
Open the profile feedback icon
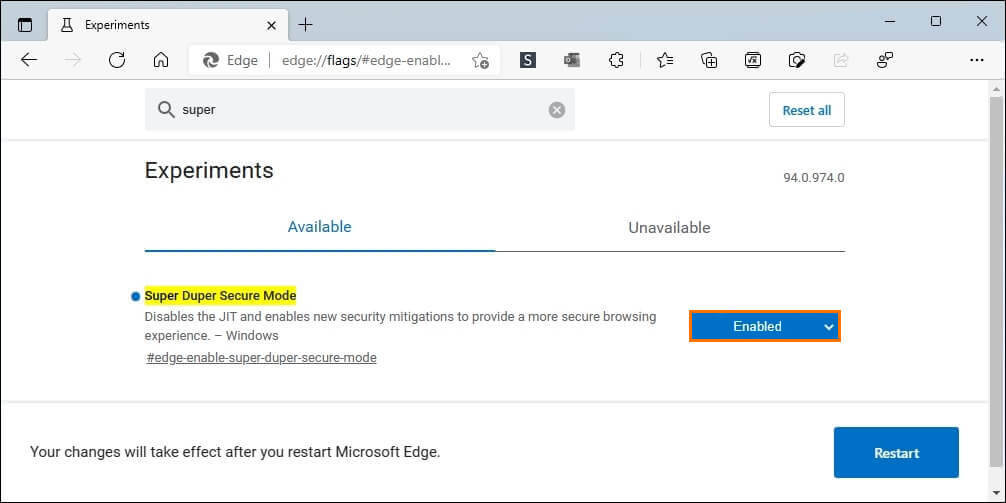pyautogui.click(x=885, y=60)
